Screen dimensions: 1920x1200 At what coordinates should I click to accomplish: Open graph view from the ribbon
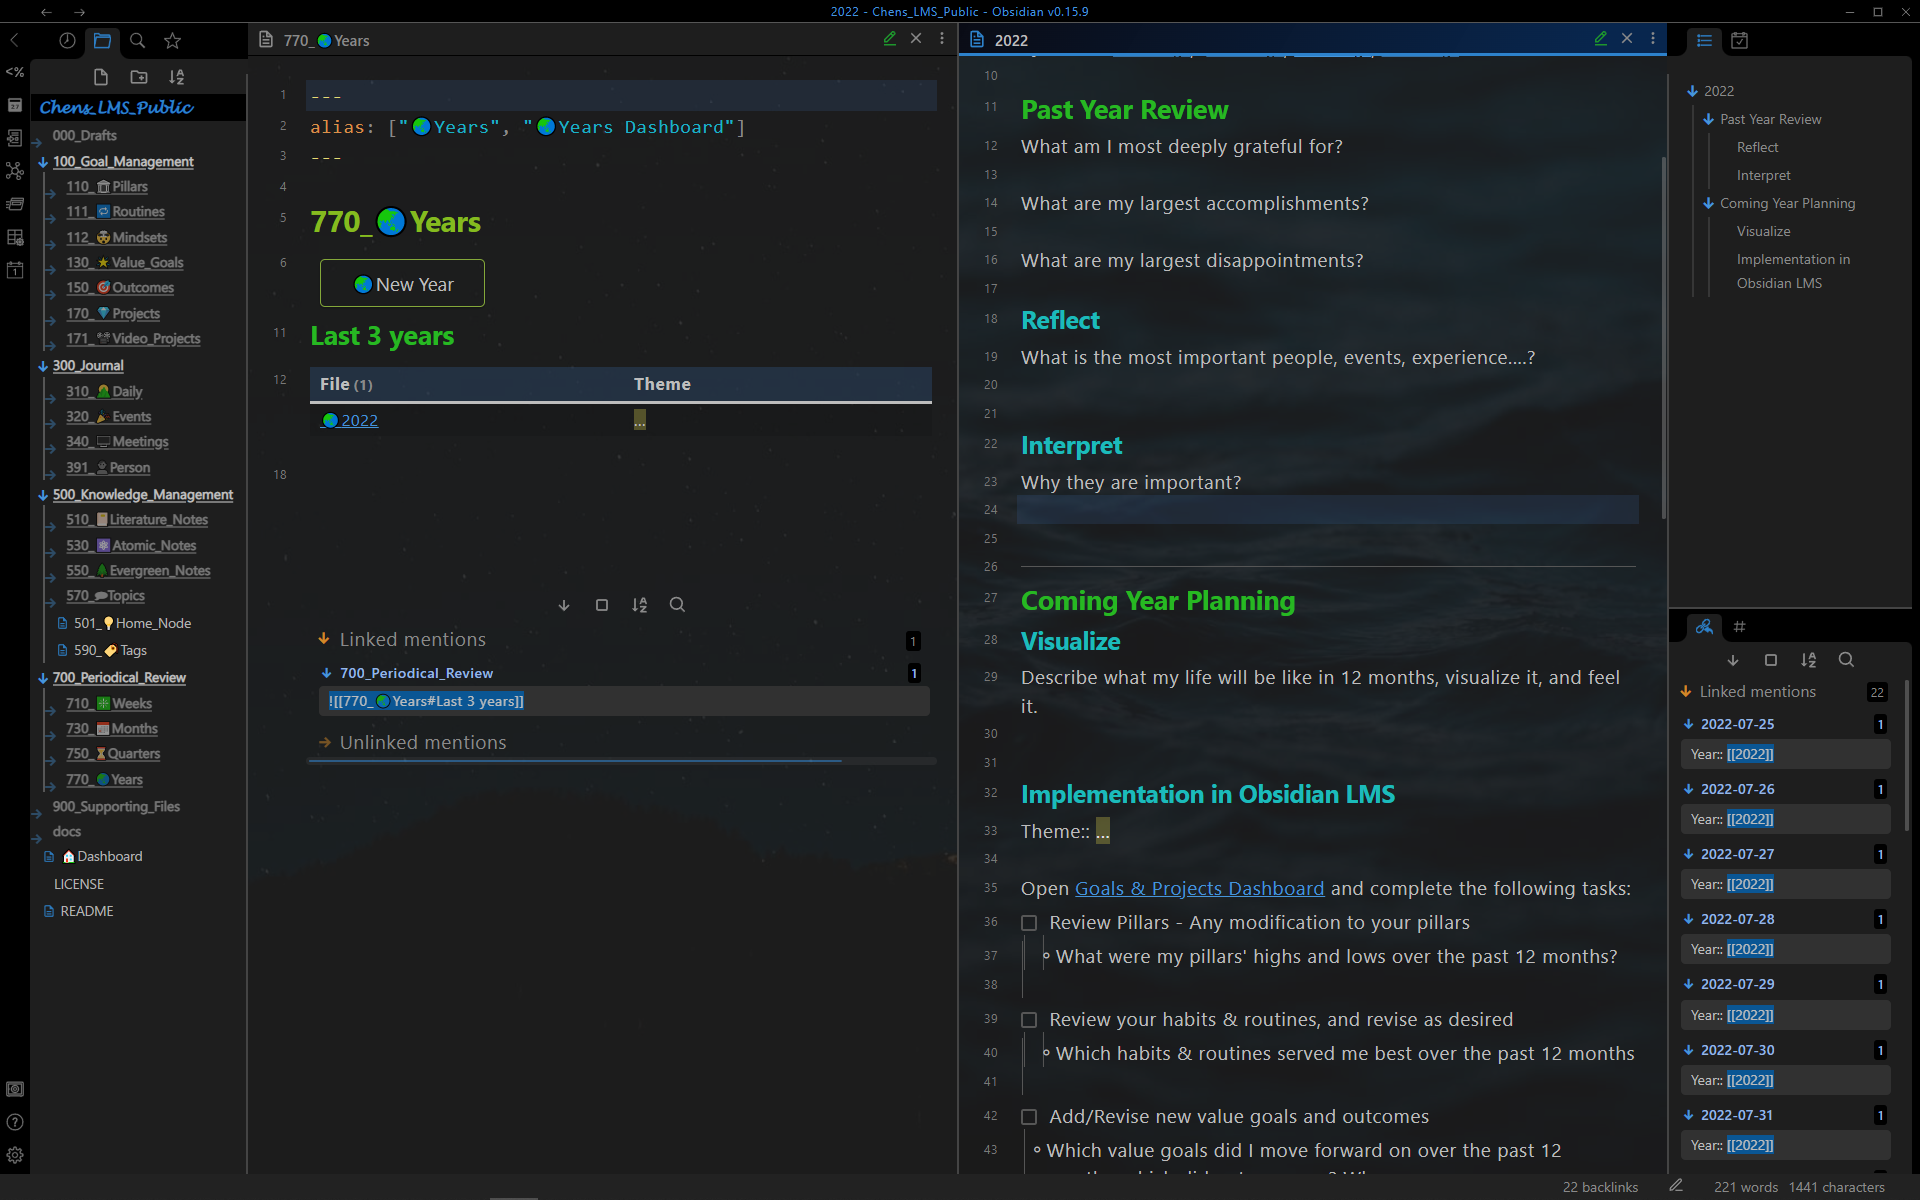15,171
